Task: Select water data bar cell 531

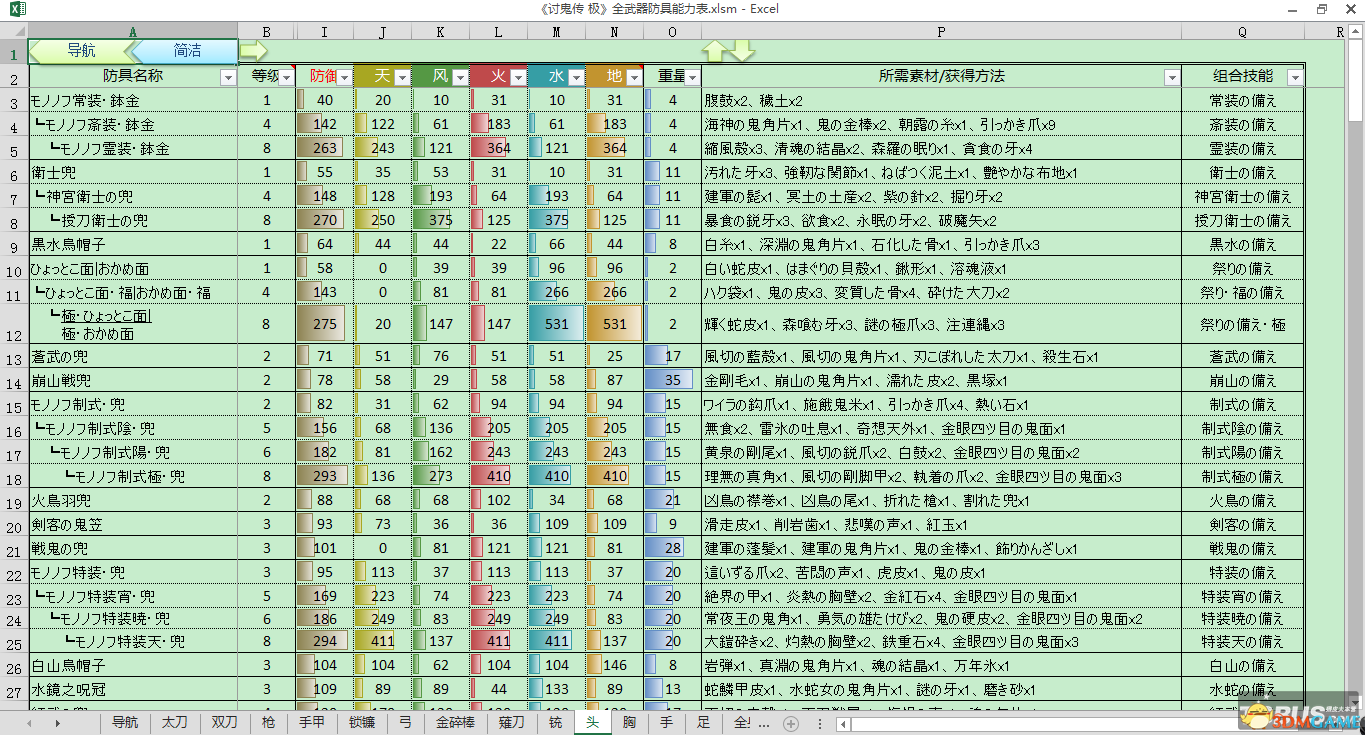Action: coord(557,324)
